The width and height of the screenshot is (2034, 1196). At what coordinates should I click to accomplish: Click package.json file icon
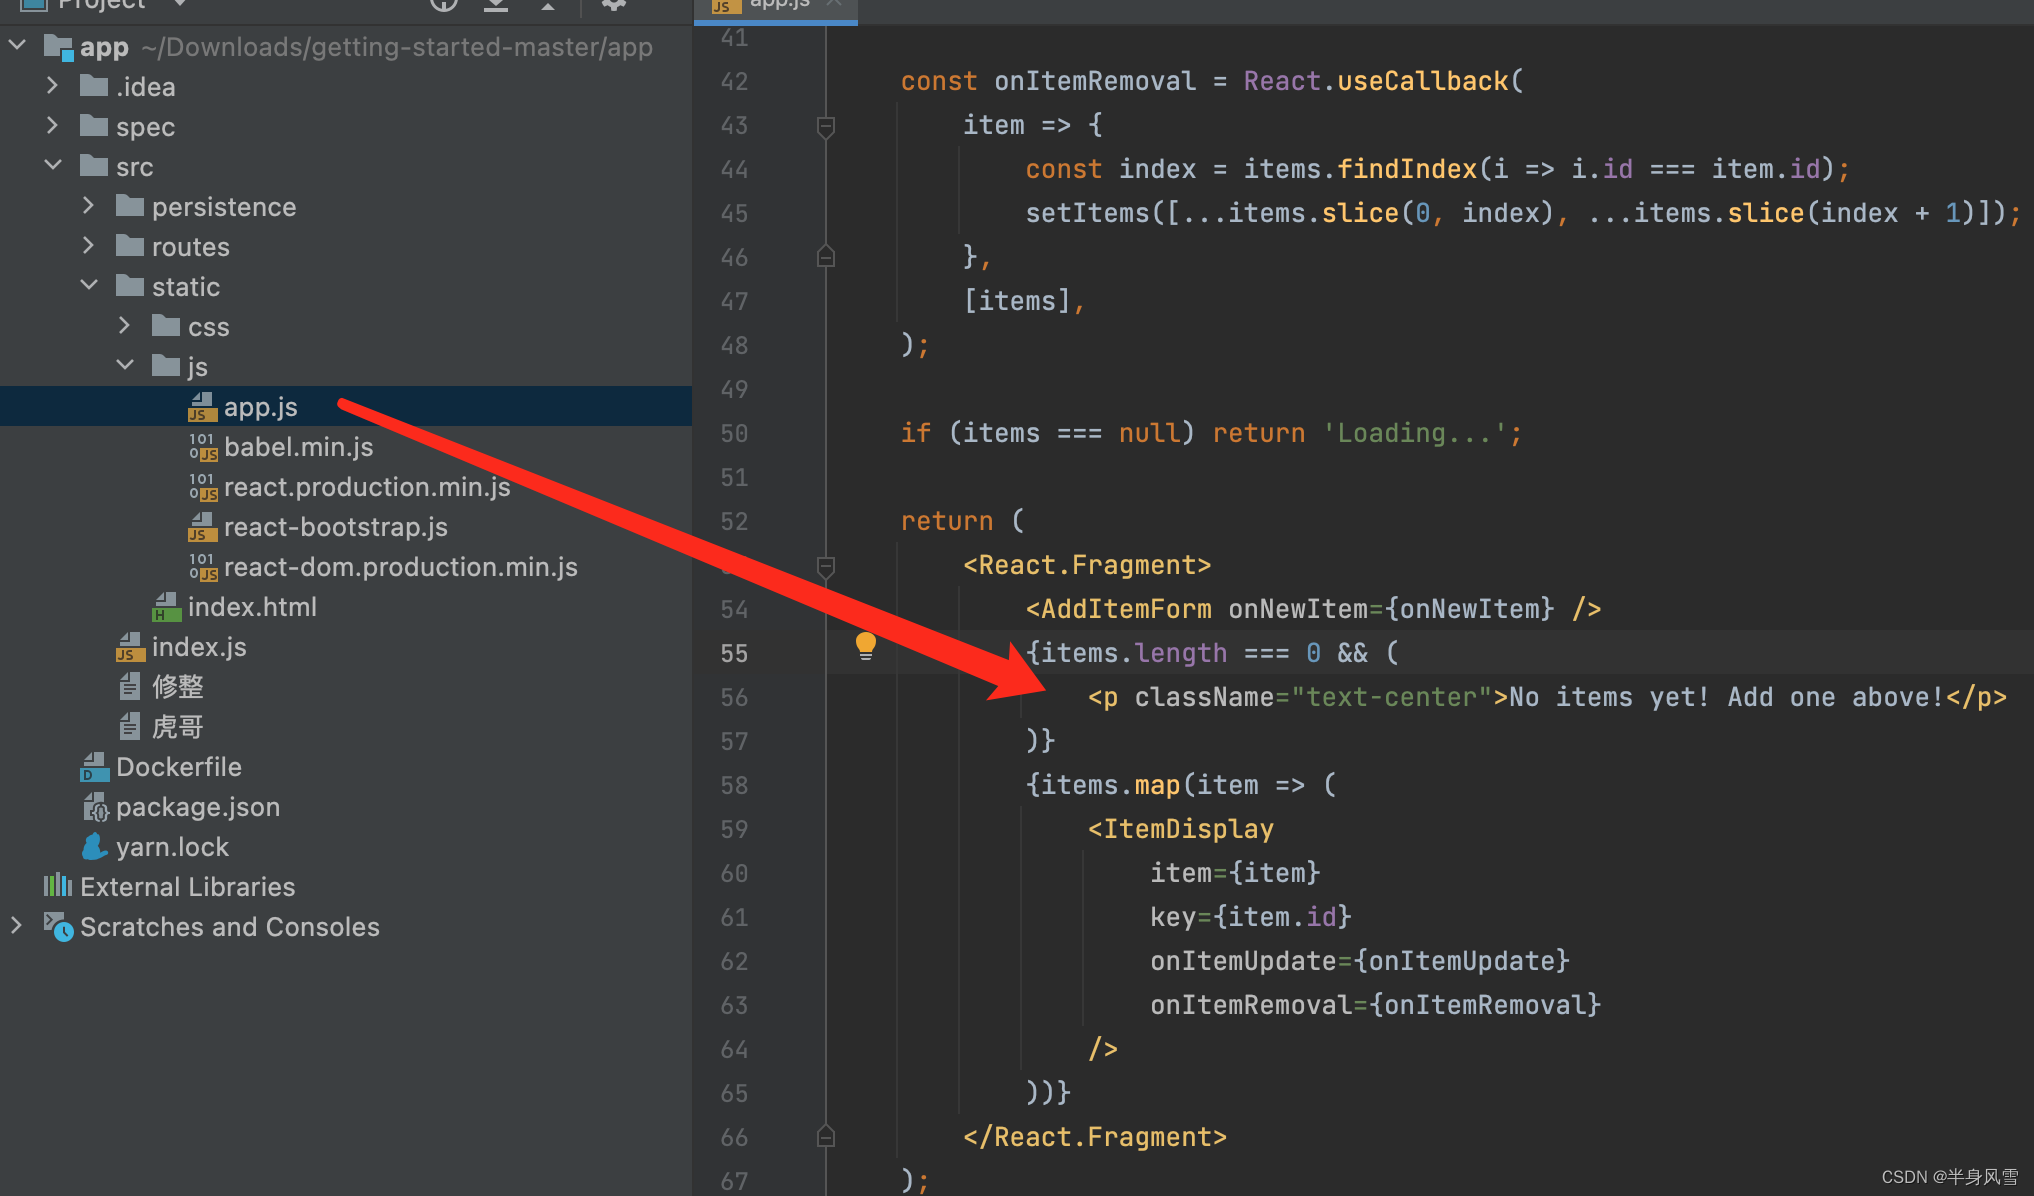pyautogui.click(x=95, y=807)
